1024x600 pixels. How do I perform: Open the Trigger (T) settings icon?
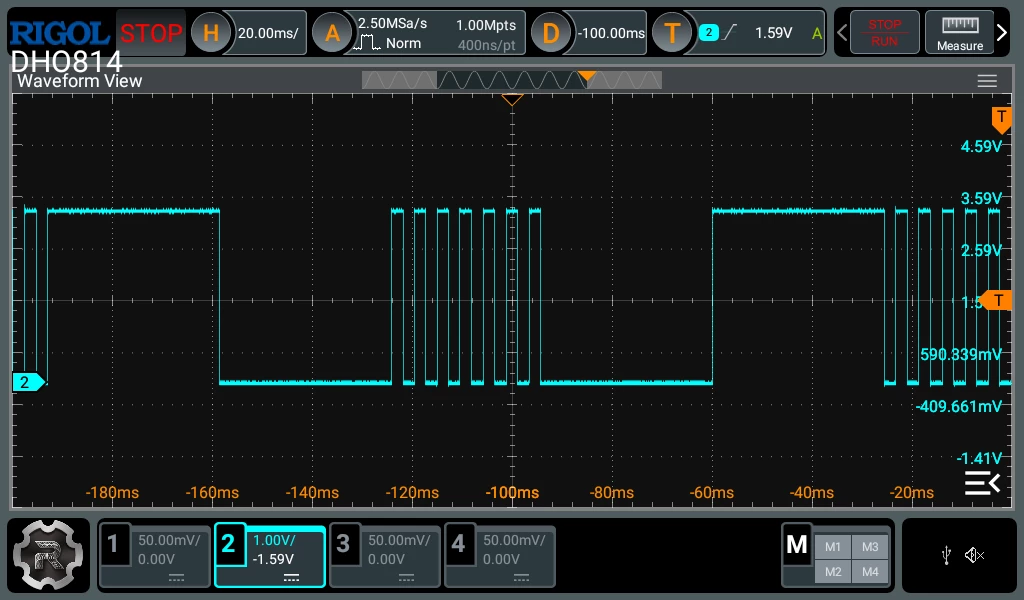click(672, 33)
